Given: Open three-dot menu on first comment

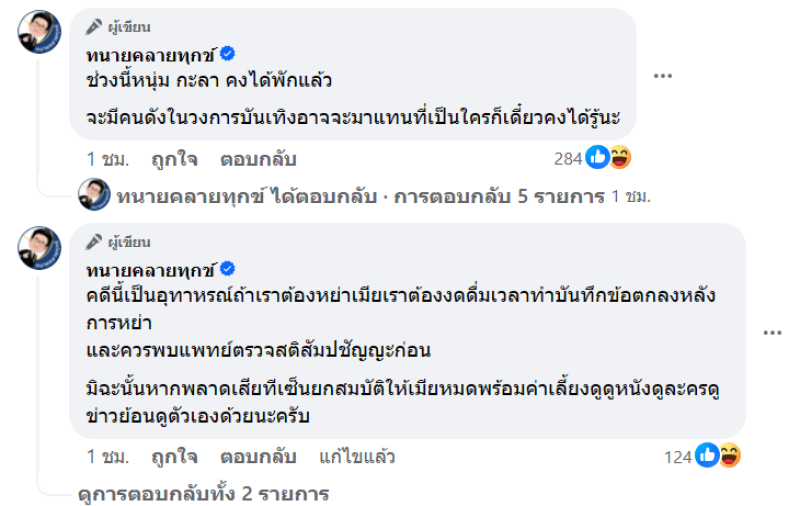Looking at the screenshot, I should [x=663, y=76].
